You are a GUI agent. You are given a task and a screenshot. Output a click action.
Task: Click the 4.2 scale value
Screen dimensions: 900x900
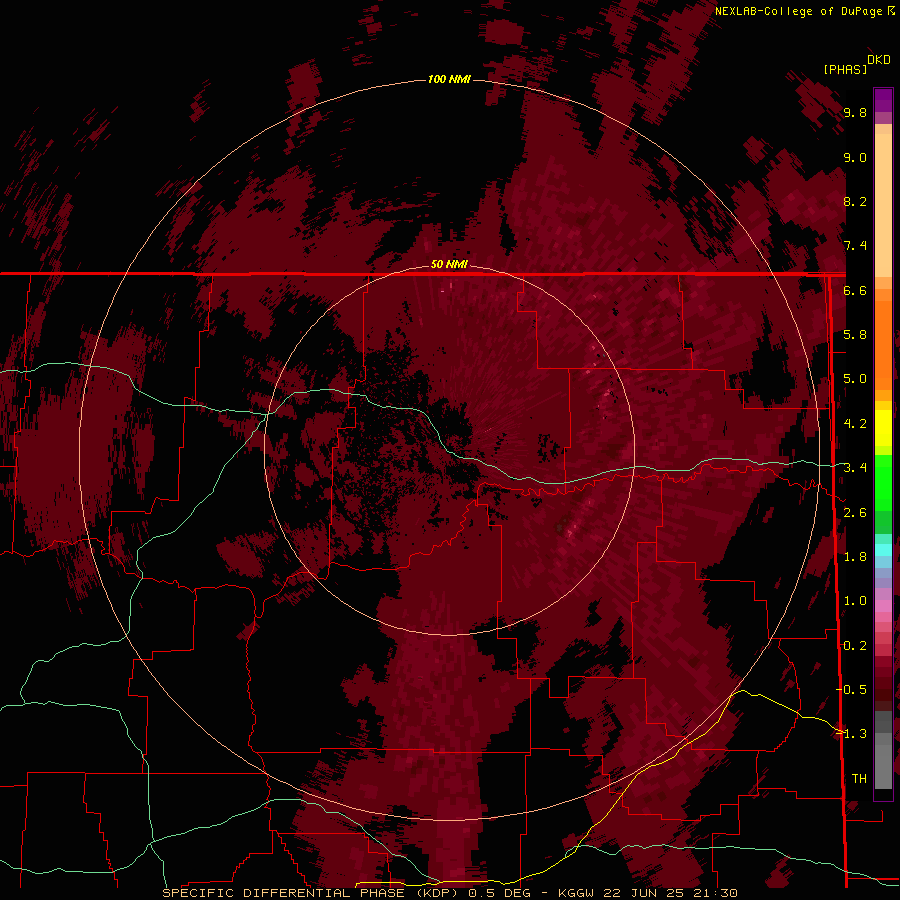855,424
